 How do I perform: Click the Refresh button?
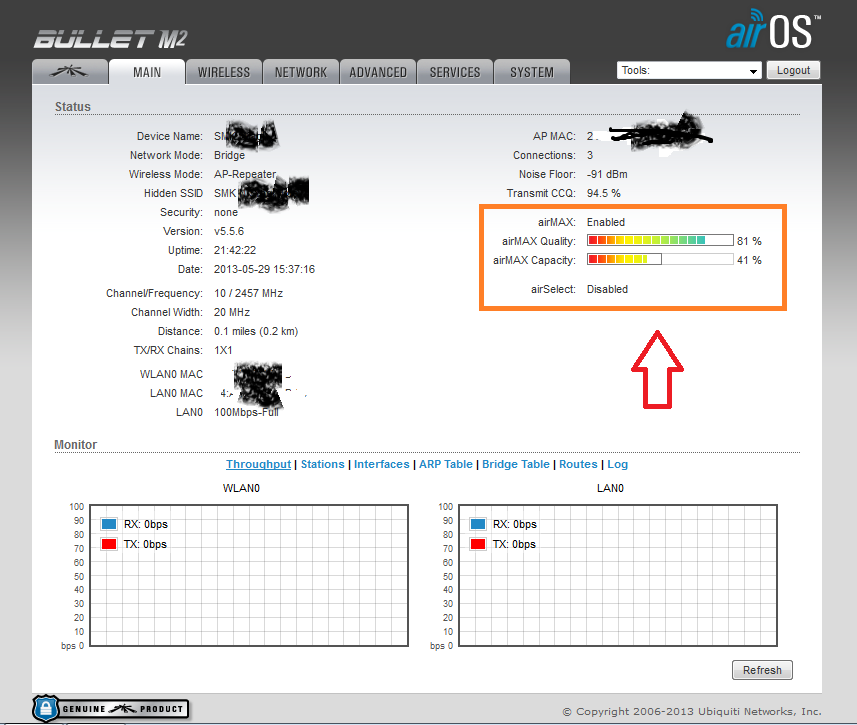tap(762, 670)
